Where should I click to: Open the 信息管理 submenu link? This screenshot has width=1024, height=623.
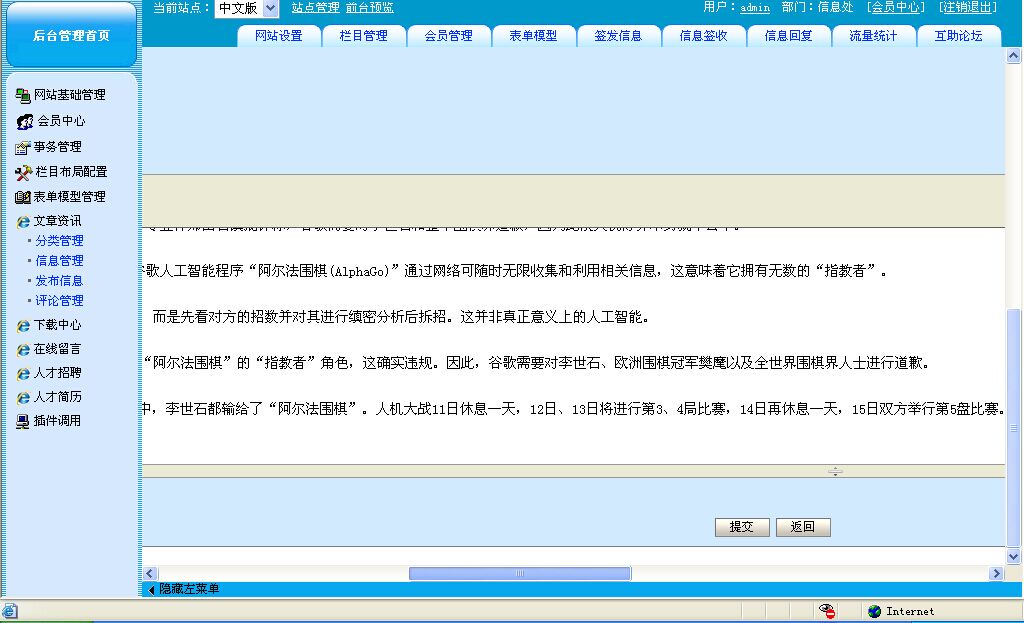pos(59,261)
